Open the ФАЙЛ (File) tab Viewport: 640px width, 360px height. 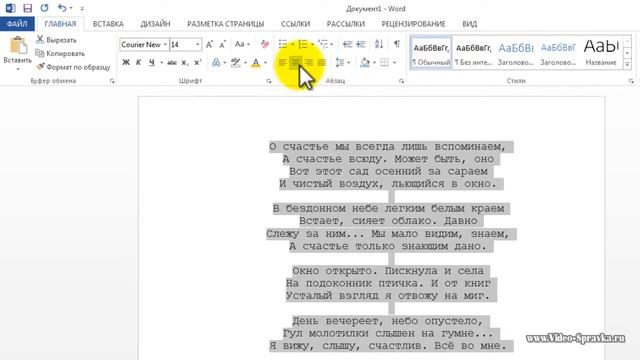point(17,24)
